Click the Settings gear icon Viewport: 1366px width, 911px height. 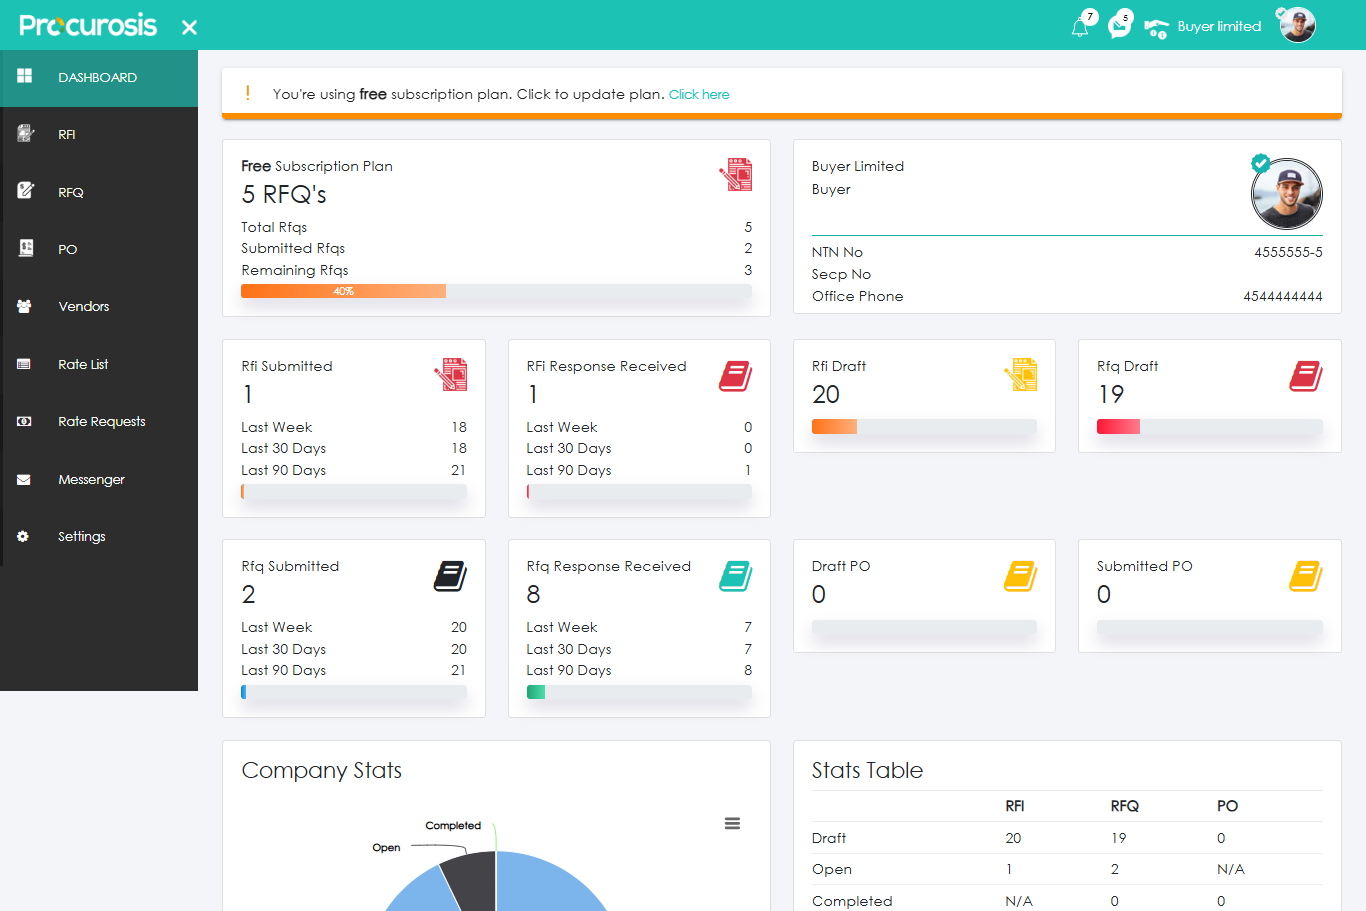[24, 537]
